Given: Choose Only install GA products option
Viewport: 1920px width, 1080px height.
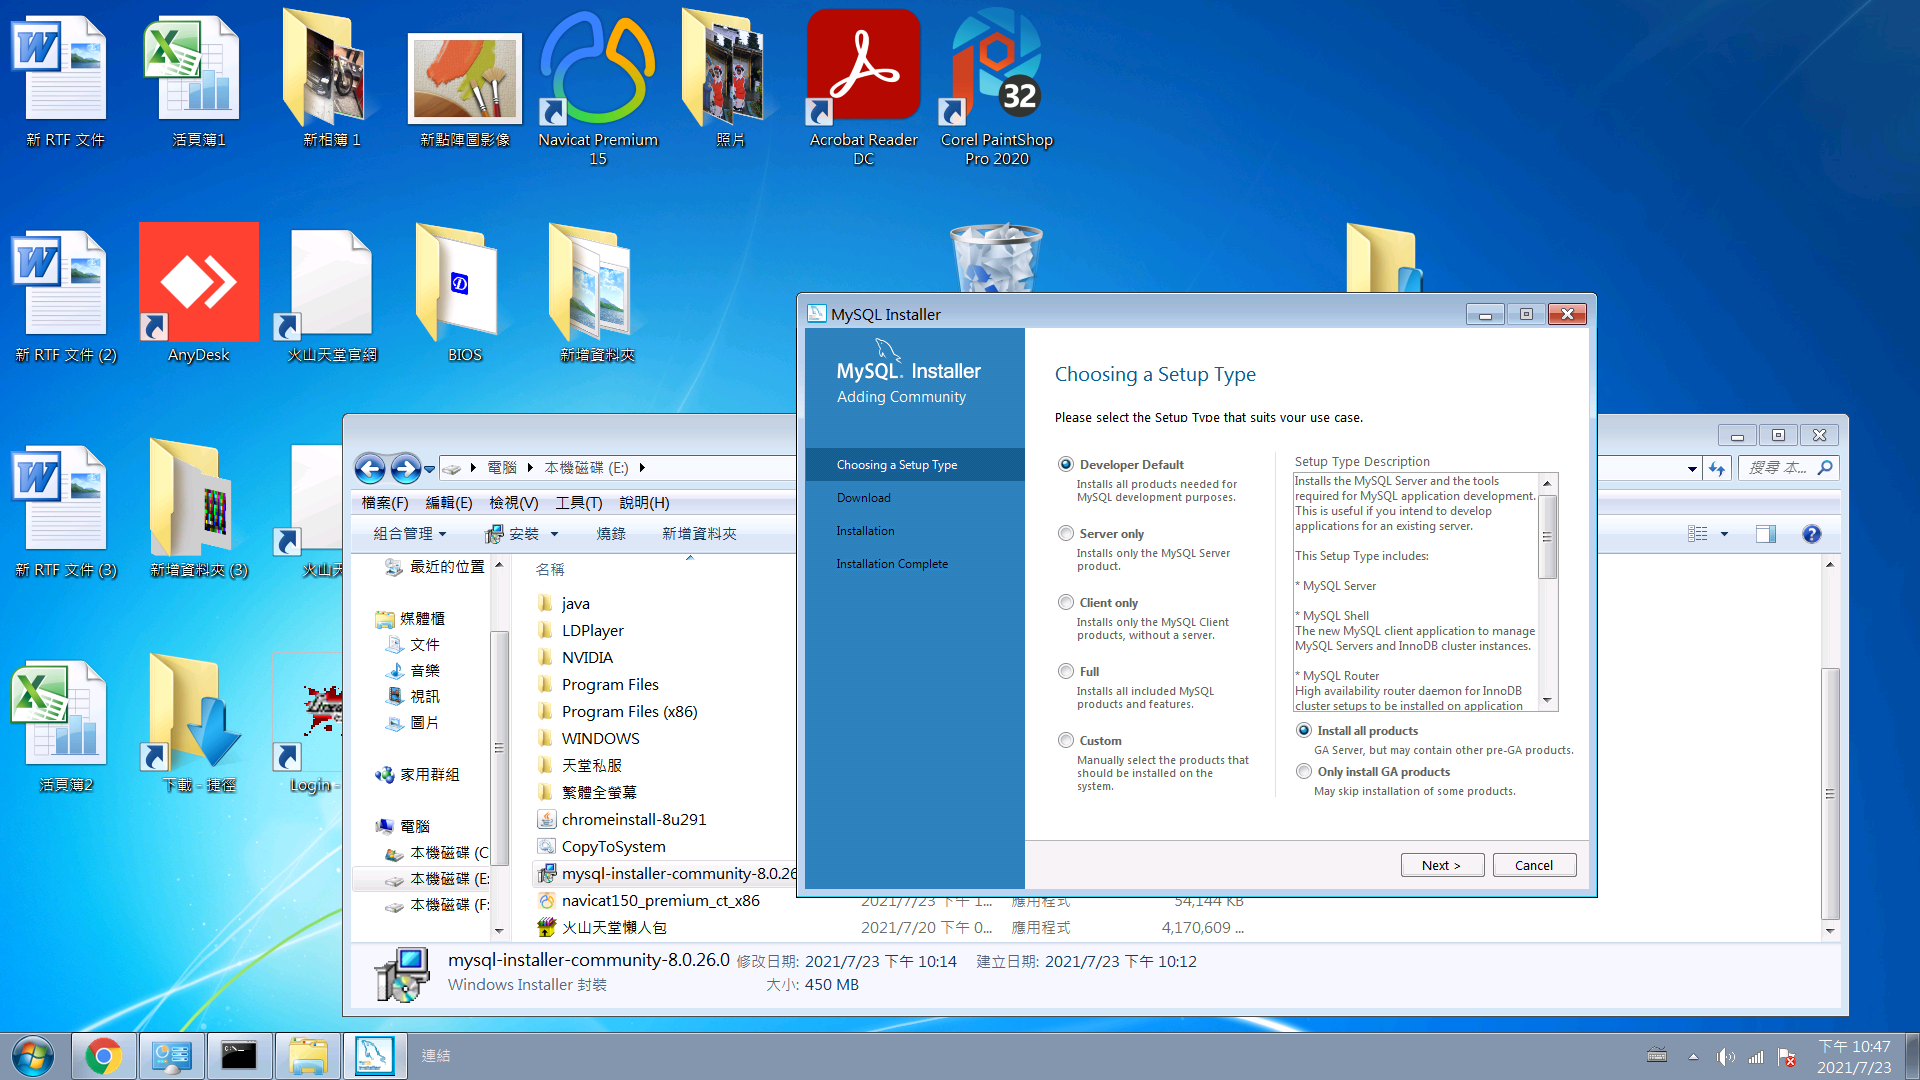Looking at the screenshot, I should tap(1304, 771).
